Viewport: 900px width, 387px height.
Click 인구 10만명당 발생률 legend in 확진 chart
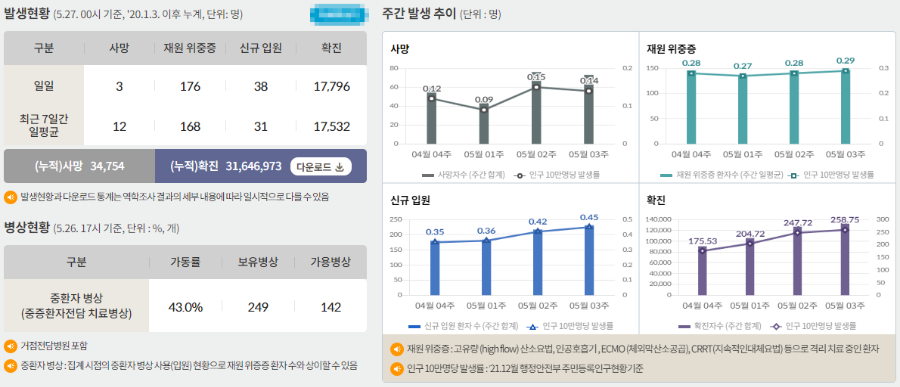814,326
